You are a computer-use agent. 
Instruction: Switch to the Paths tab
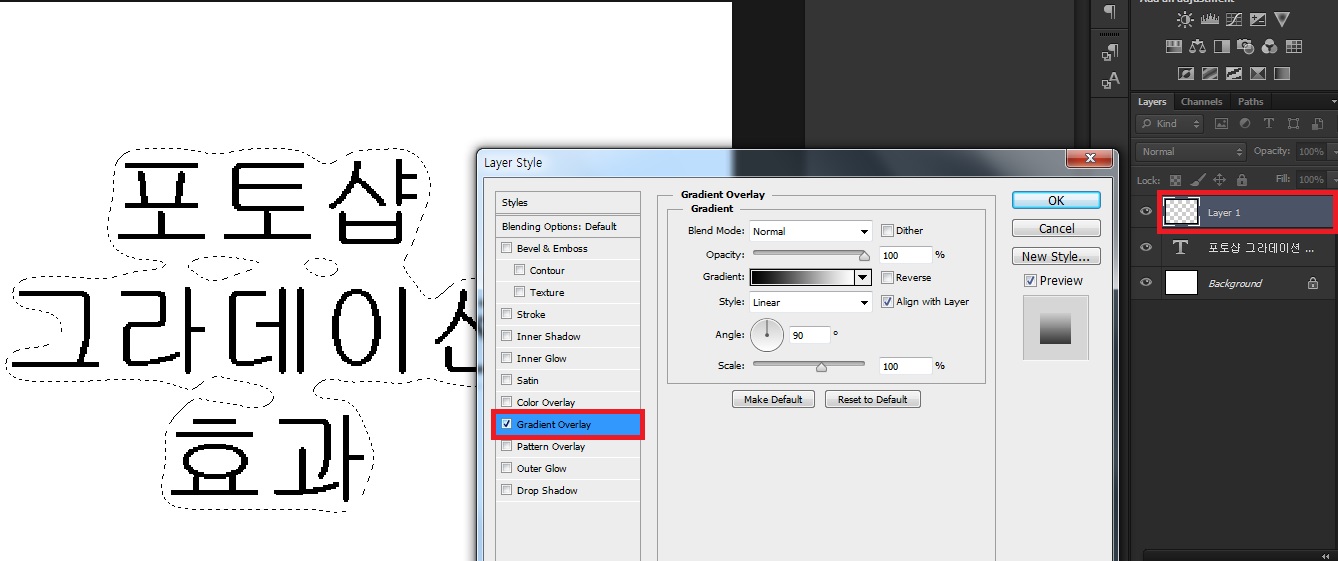[1250, 102]
